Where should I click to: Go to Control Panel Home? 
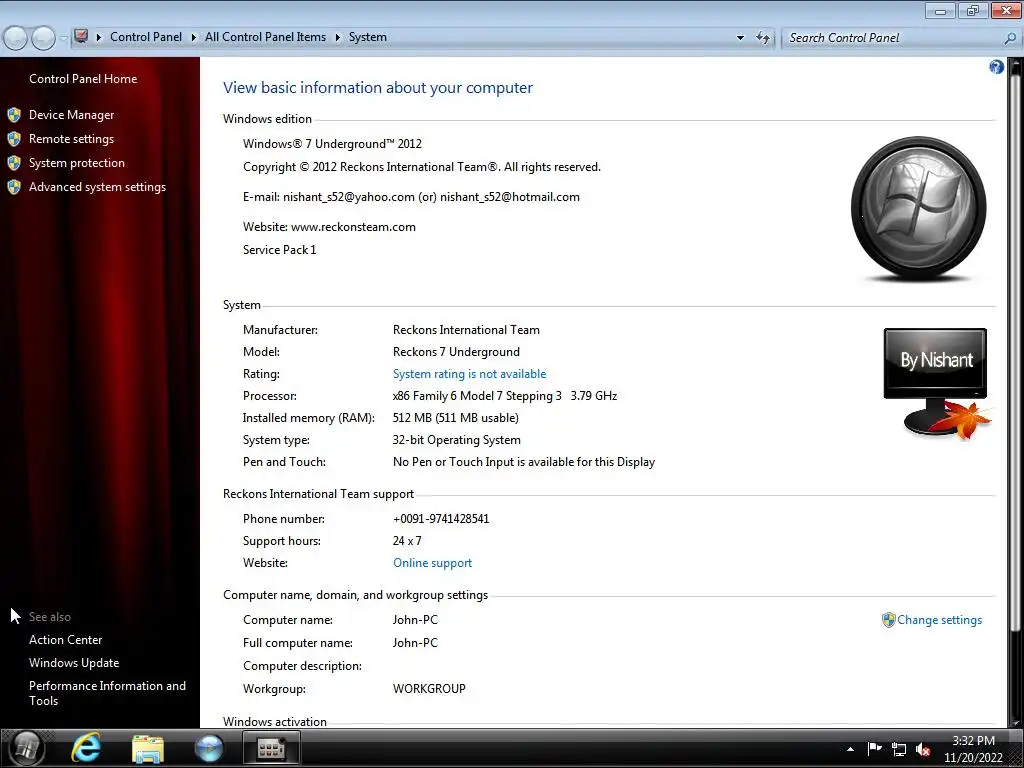click(83, 79)
